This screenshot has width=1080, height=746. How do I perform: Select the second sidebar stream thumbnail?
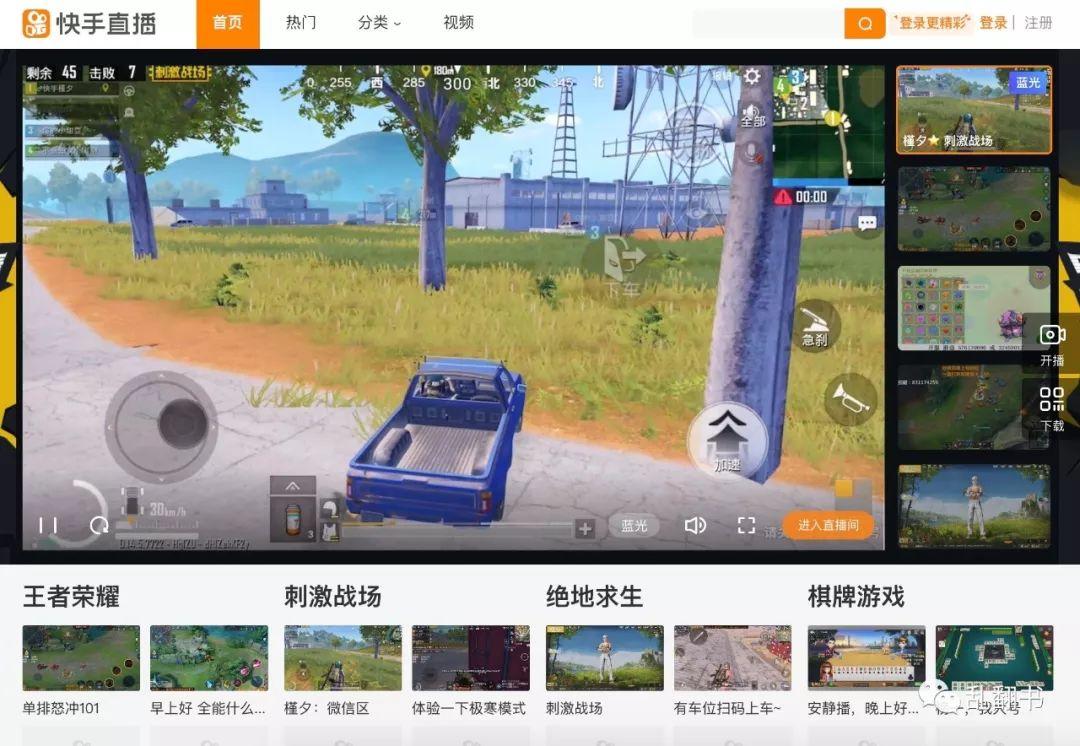974,209
